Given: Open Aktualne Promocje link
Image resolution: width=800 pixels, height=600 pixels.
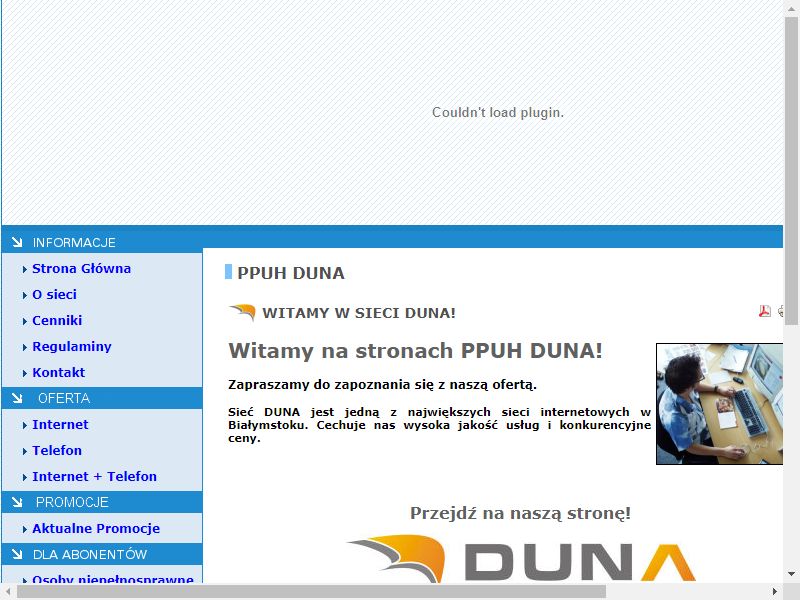Looking at the screenshot, I should tap(95, 529).
